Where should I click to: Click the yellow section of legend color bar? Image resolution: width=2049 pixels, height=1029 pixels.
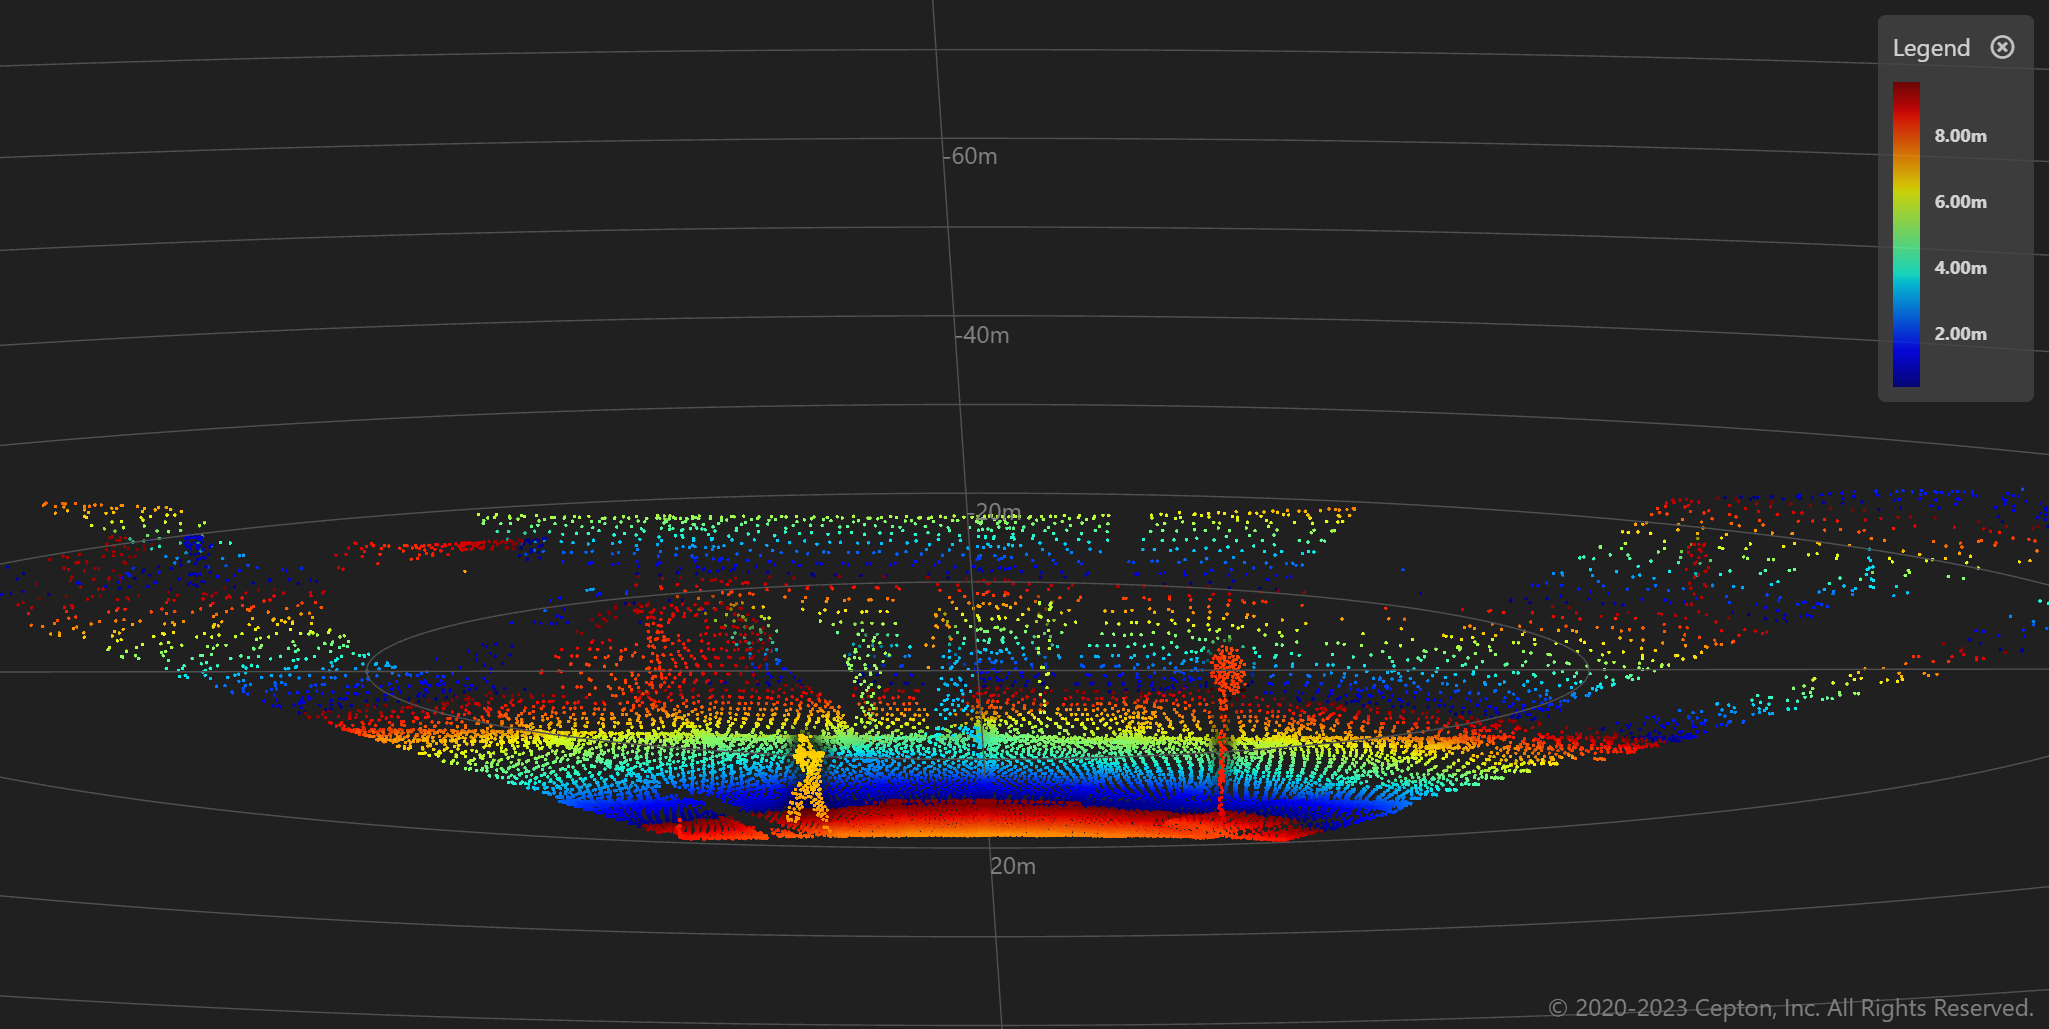[1906, 185]
